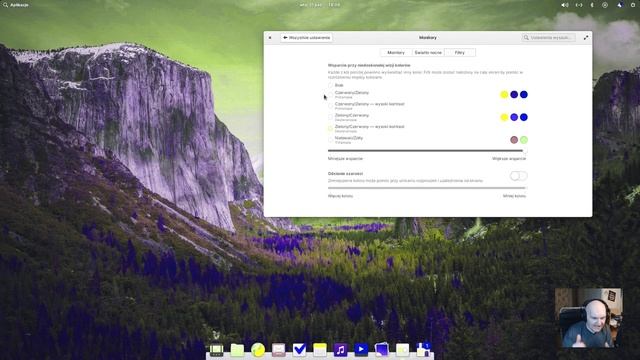
Task: Click the settings search field
Action: [x=549, y=38]
